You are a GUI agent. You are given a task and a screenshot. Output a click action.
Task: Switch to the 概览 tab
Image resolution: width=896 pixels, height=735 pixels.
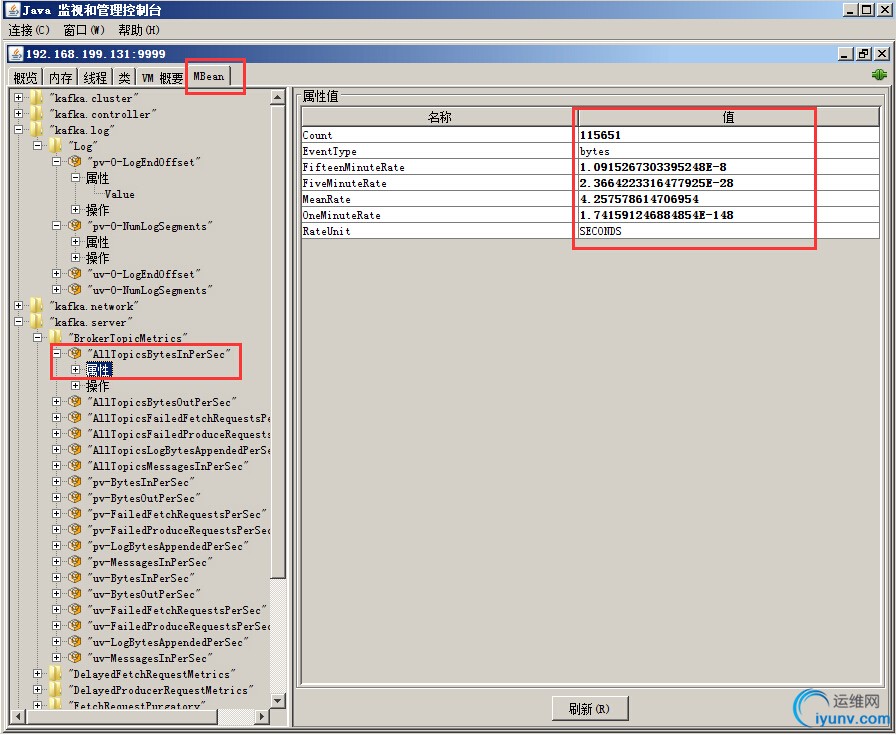point(26,77)
